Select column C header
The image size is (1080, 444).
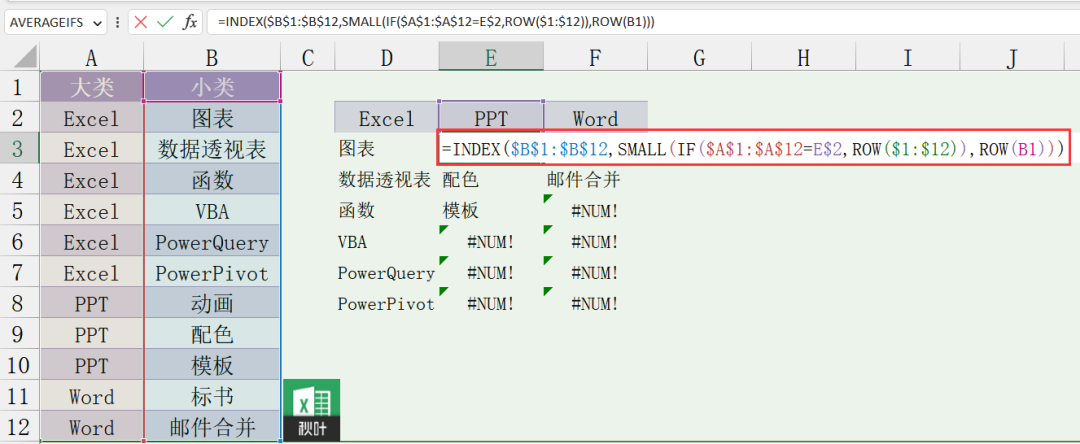[x=308, y=57]
